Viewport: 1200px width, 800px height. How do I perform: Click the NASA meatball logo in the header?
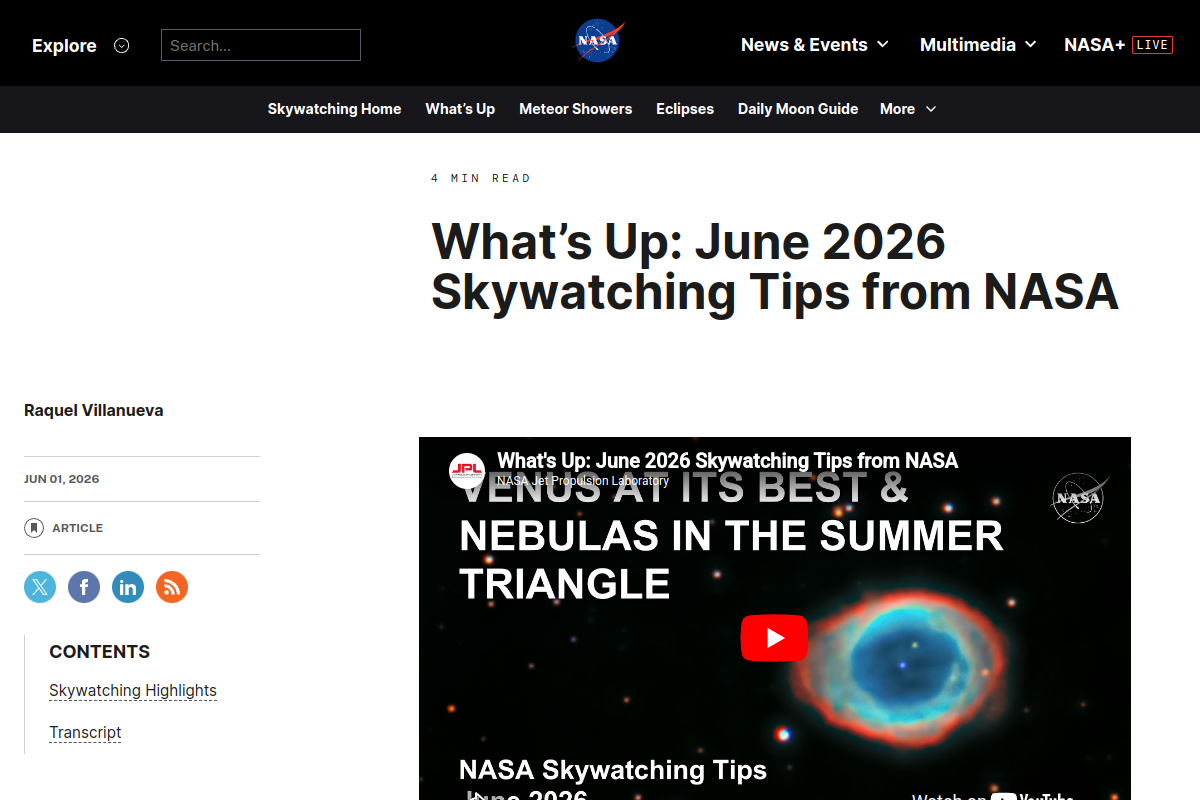[x=599, y=41]
